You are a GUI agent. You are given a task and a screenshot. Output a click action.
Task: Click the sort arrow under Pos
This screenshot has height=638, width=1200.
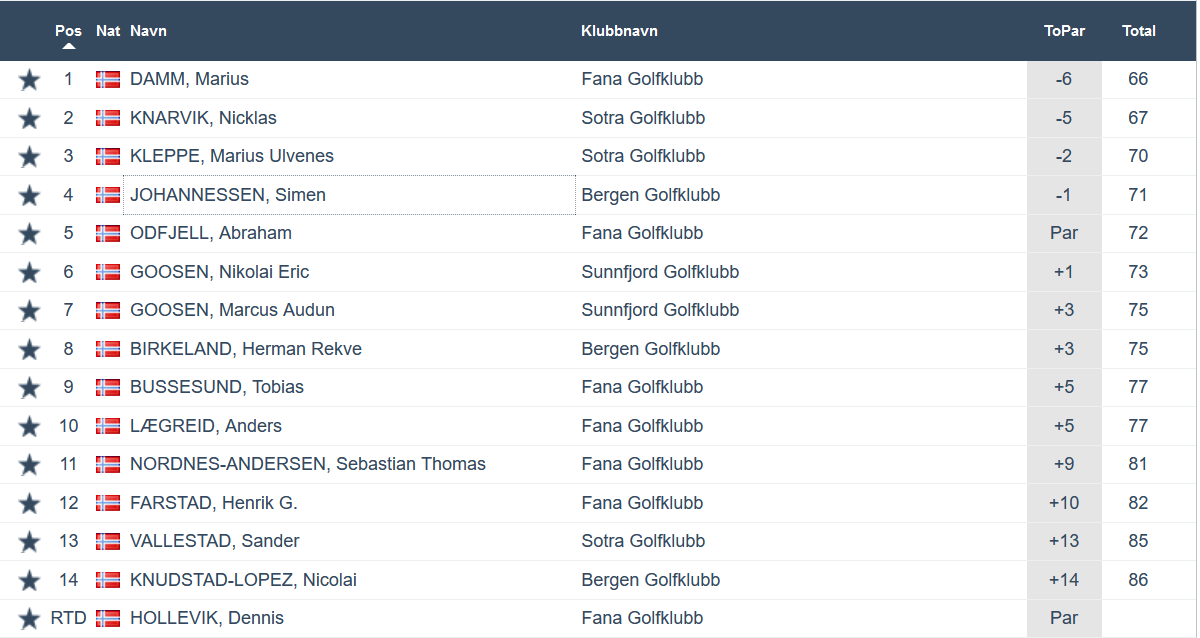68,46
